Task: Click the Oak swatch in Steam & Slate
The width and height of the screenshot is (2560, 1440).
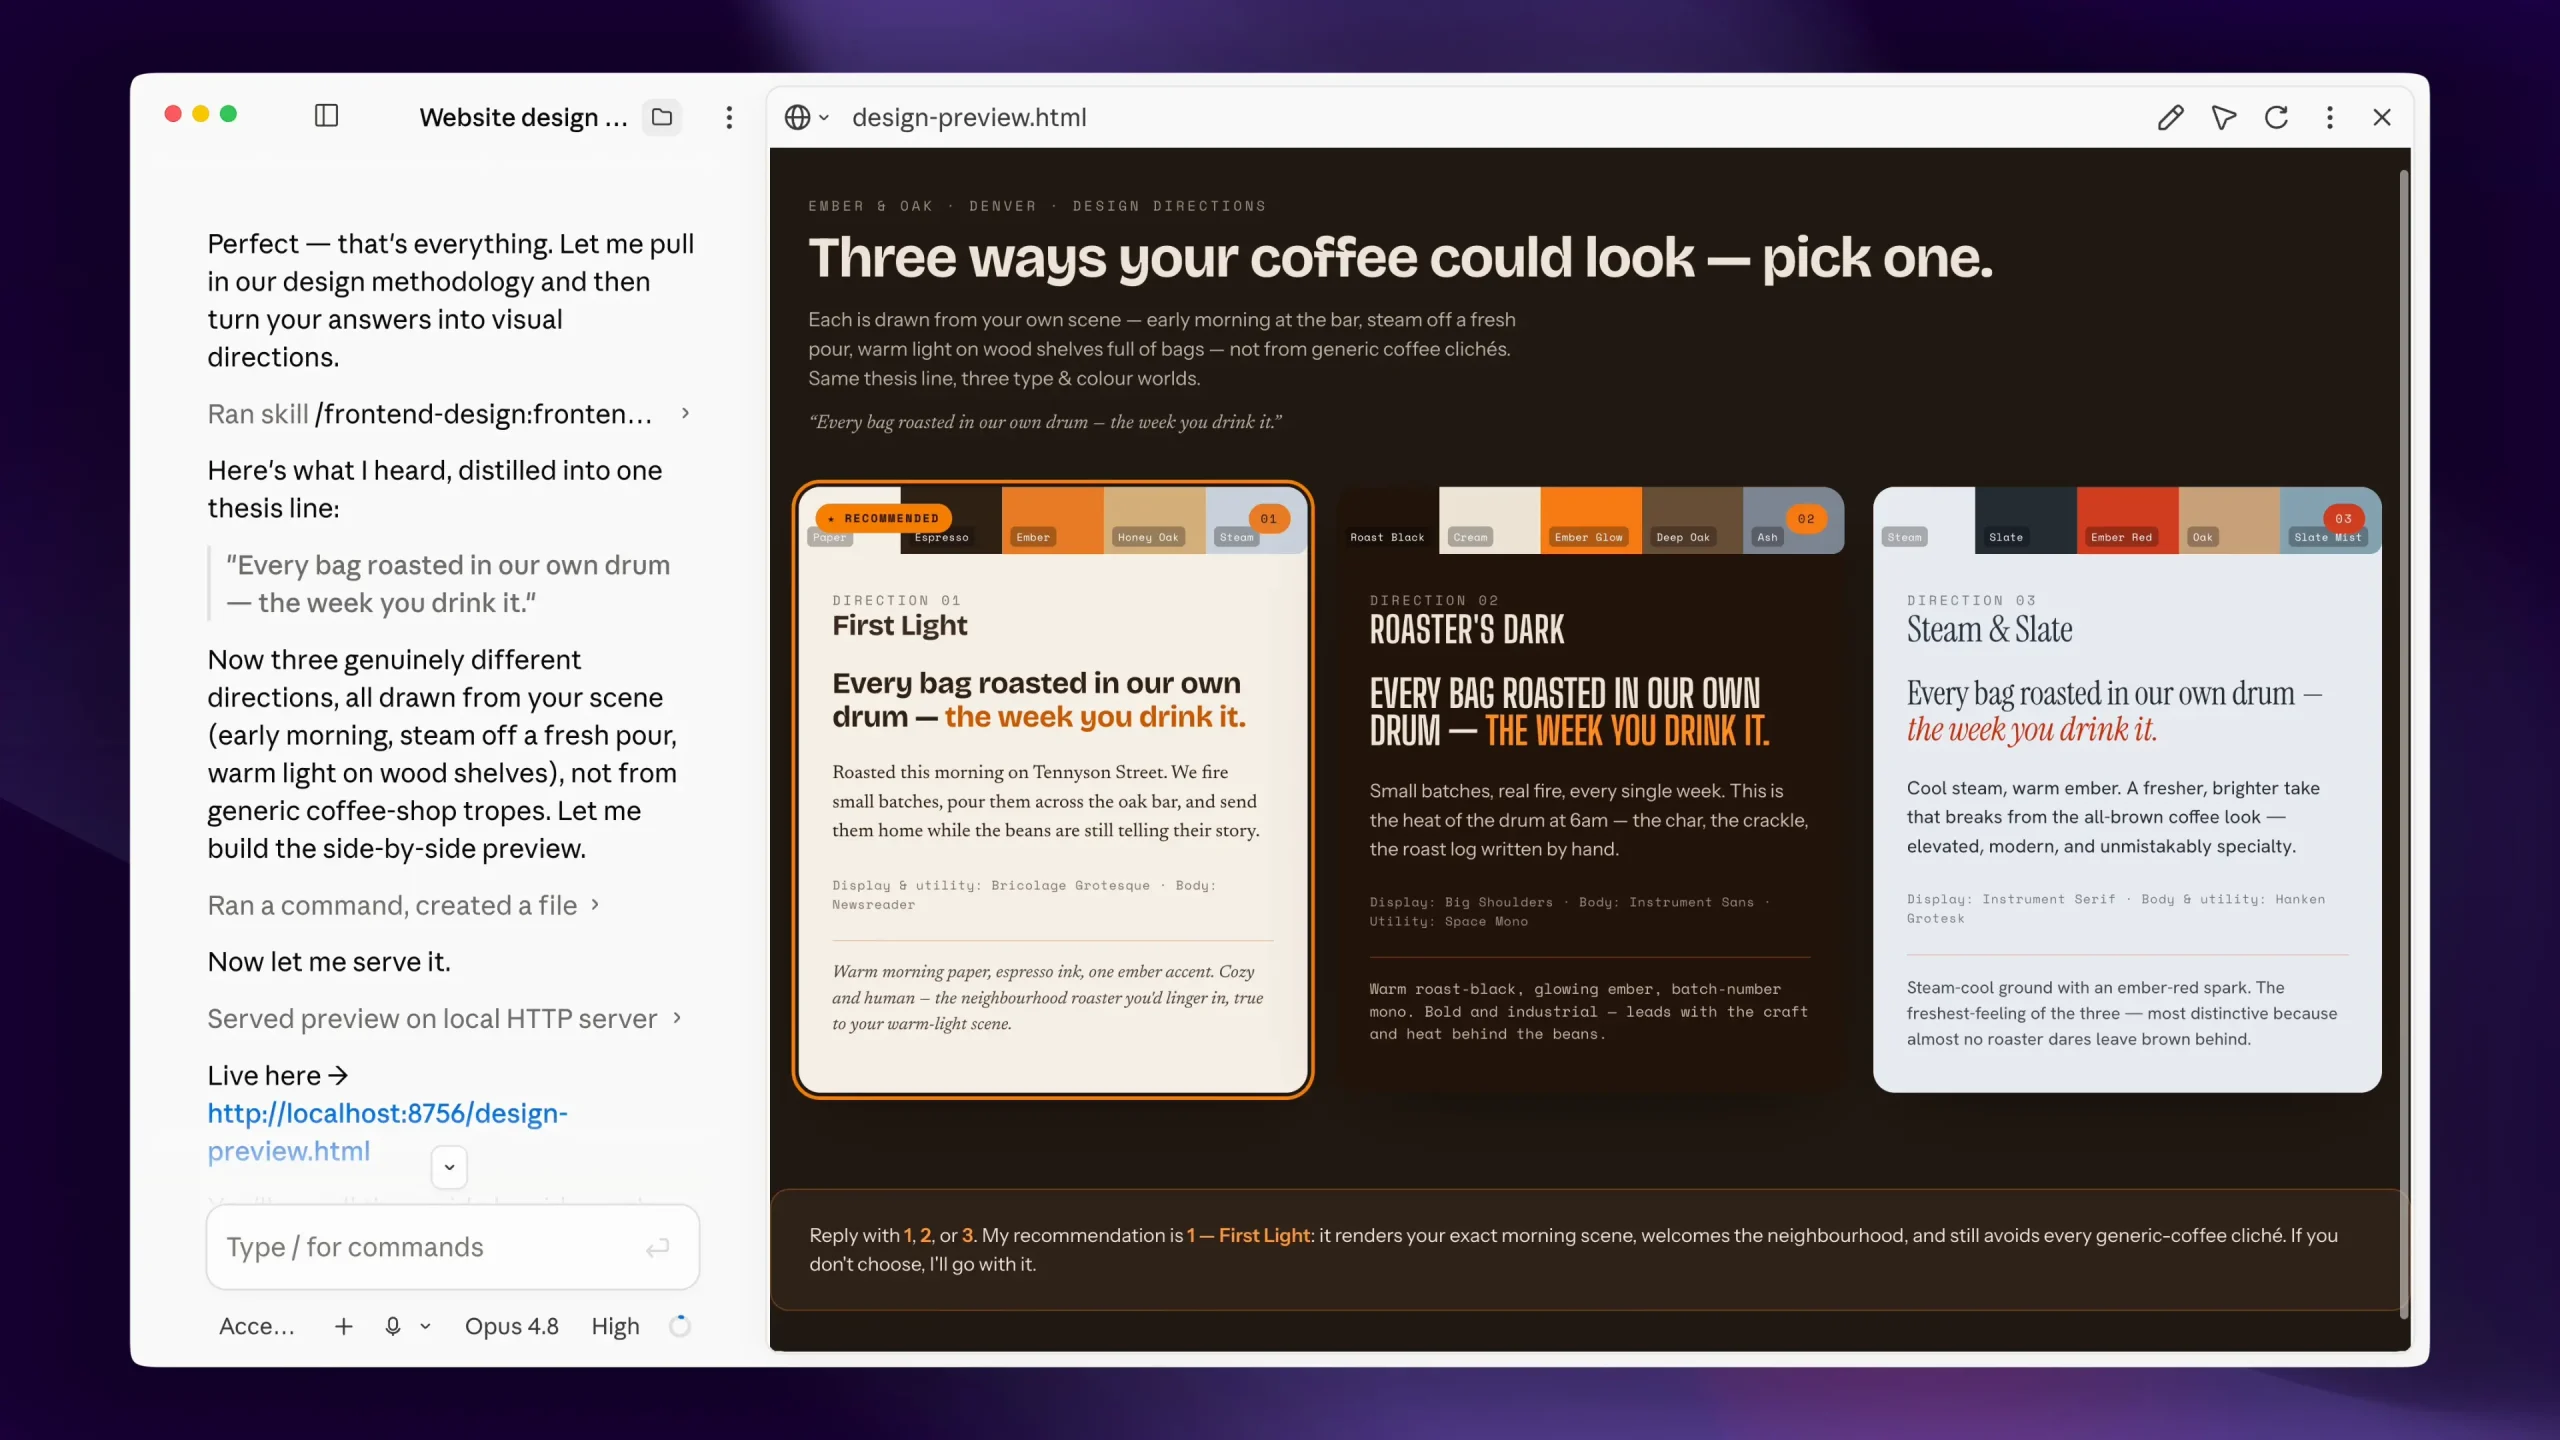Action: [x=2229, y=520]
